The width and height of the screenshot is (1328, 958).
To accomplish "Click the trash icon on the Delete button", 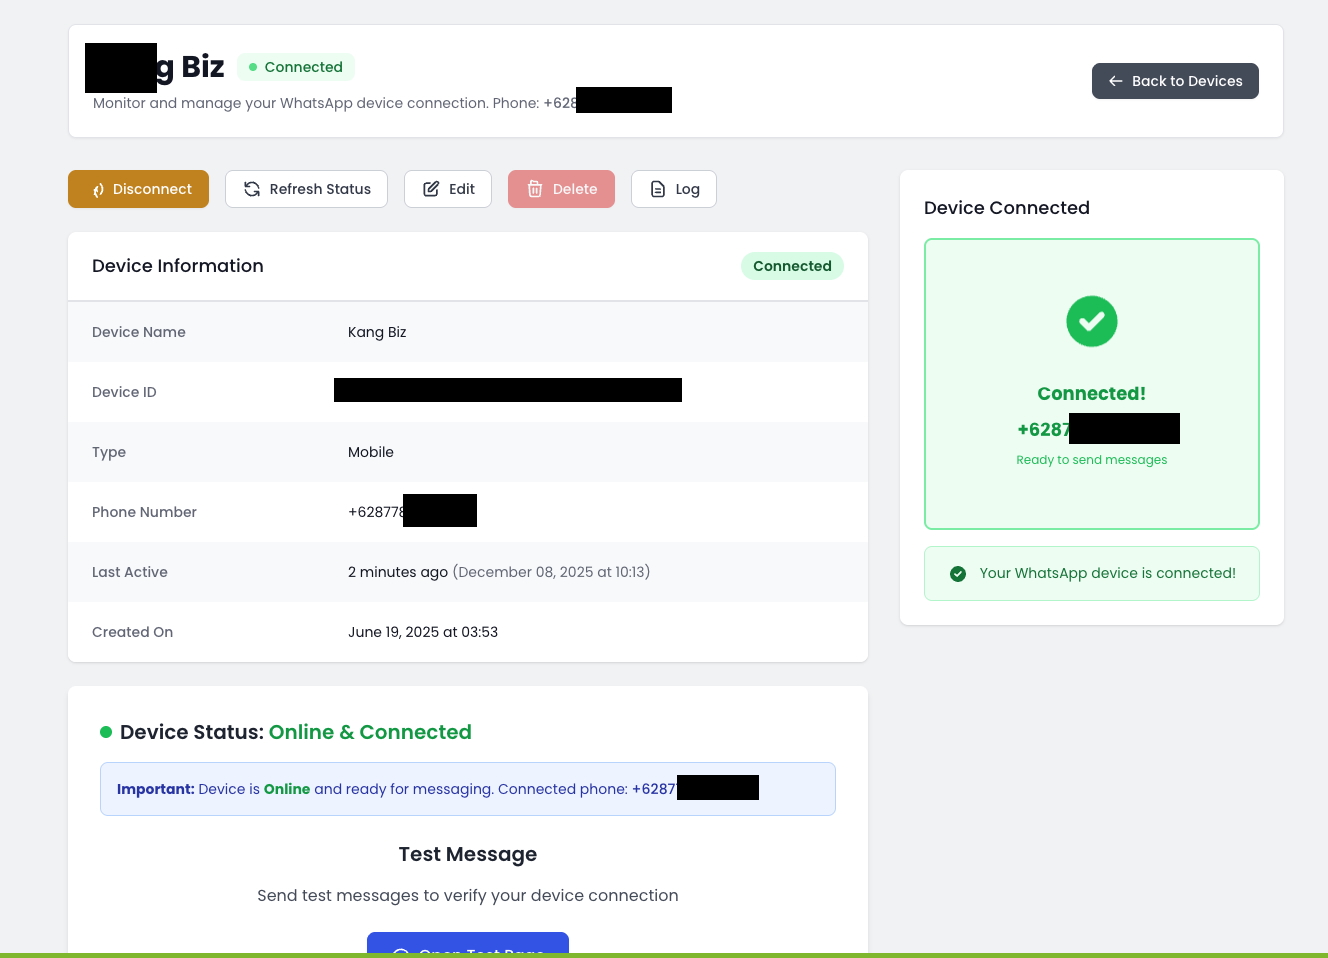I will [x=536, y=189].
